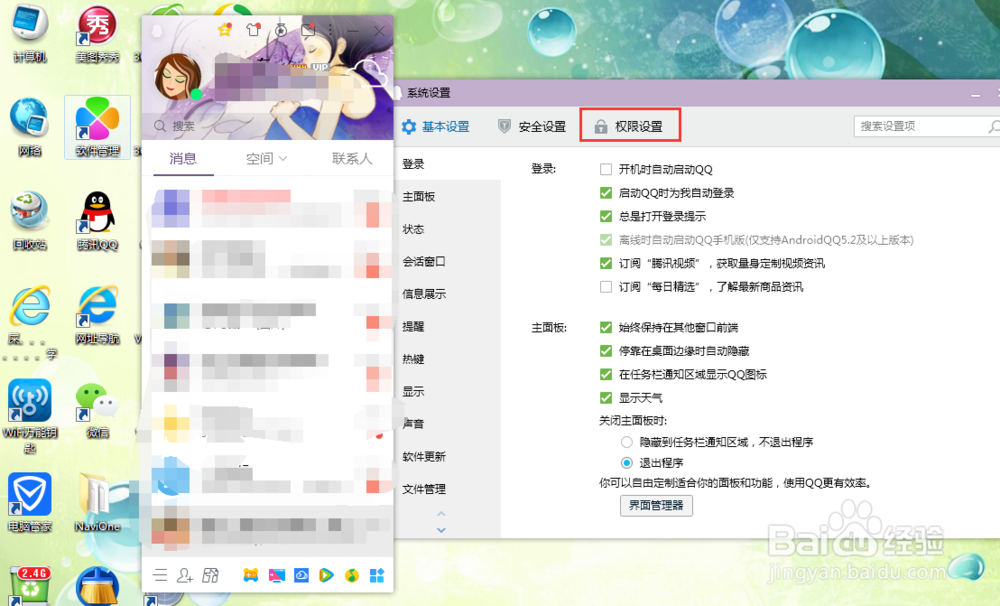Uncheck 启动QQ时为我自动登录

pyautogui.click(x=606, y=193)
